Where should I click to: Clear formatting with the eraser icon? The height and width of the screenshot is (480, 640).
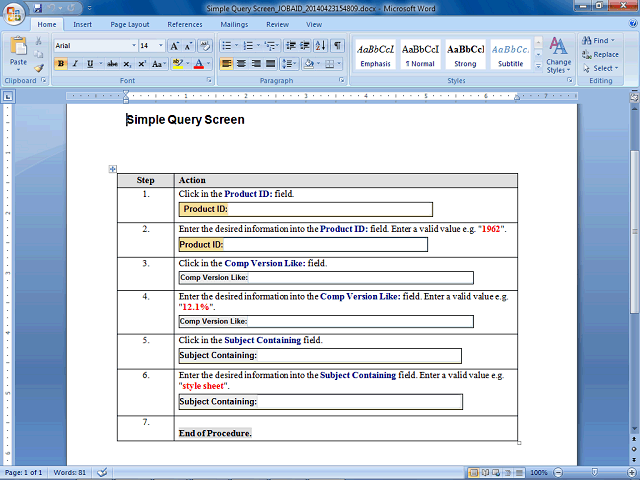point(205,46)
